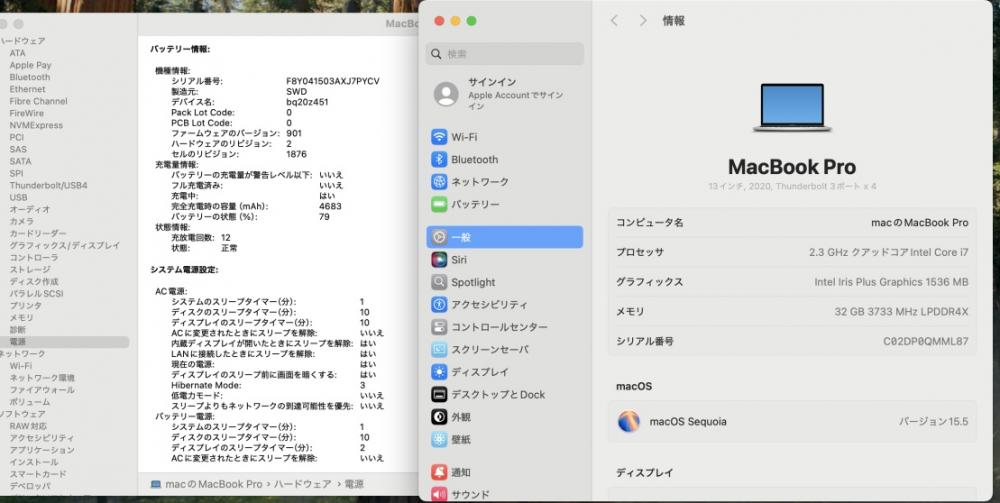Click 電源 in the path bar
The height and width of the screenshot is (503, 1000).
[355, 485]
